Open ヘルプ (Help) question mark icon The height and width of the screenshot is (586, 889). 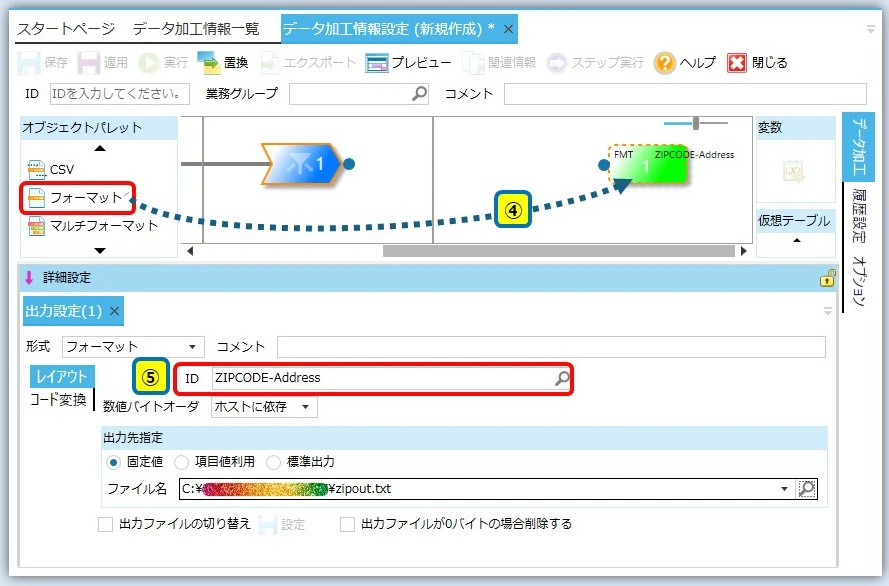coord(664,63)
